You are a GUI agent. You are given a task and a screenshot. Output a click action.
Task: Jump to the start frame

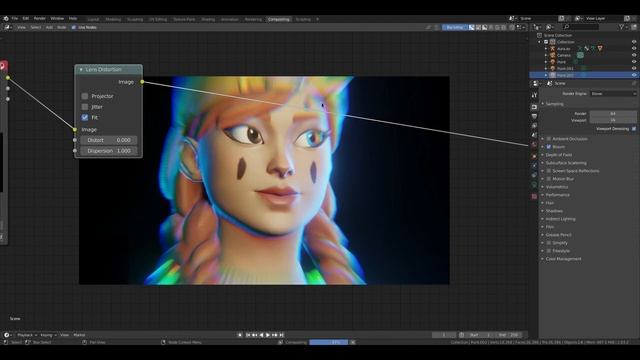pyautogui.click(x=248, y=335)
